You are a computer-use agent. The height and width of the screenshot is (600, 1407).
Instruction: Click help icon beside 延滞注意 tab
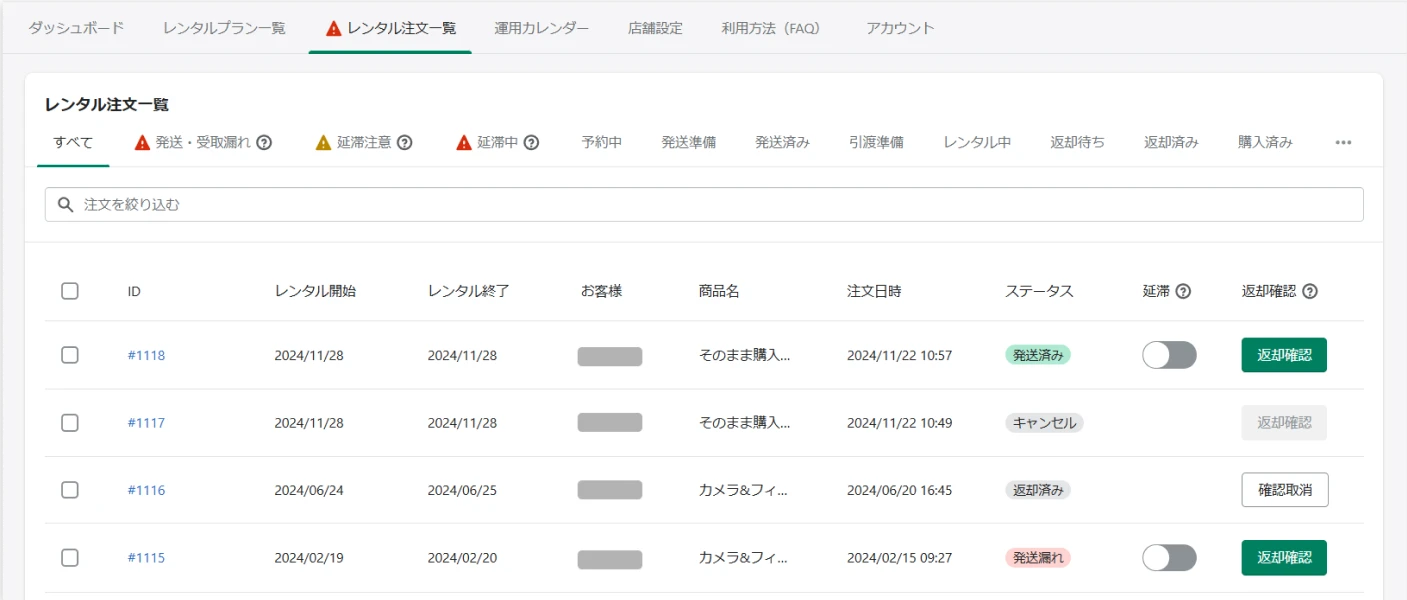tap(405, 143)
